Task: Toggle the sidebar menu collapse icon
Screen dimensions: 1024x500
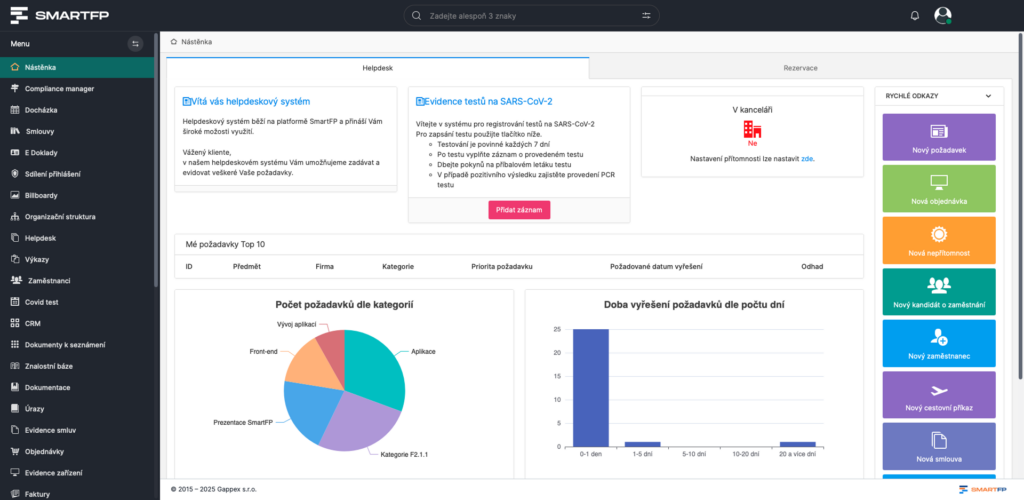Action: (136, 44)
